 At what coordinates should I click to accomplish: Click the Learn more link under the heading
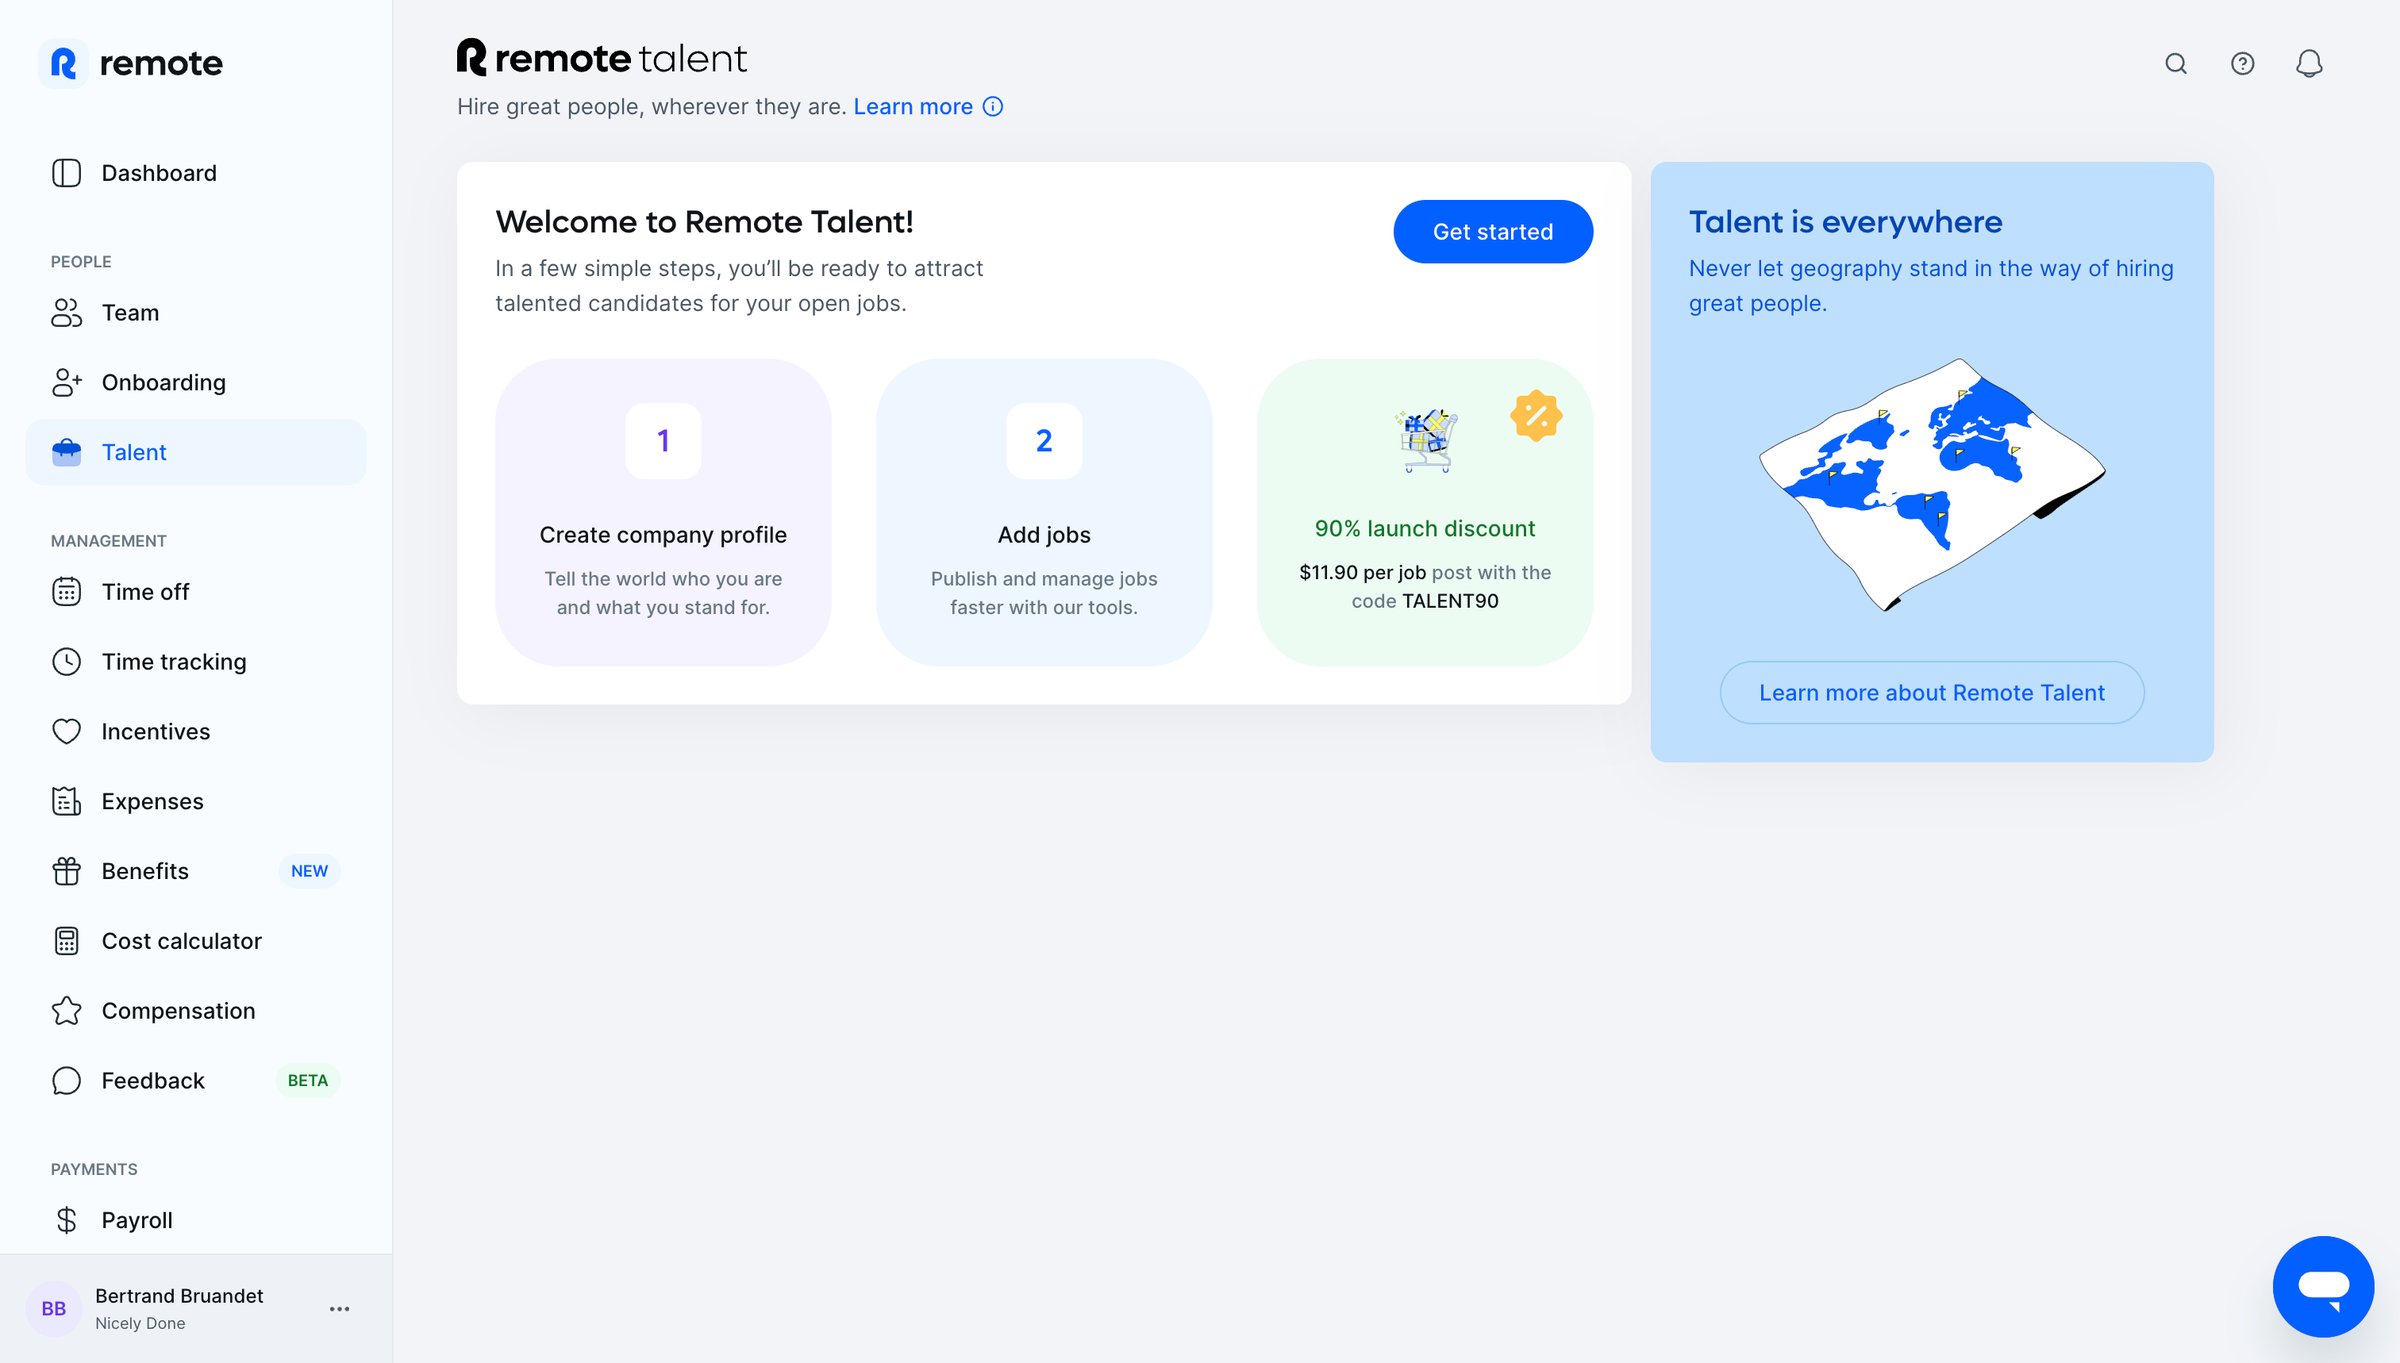click(913, 107)
